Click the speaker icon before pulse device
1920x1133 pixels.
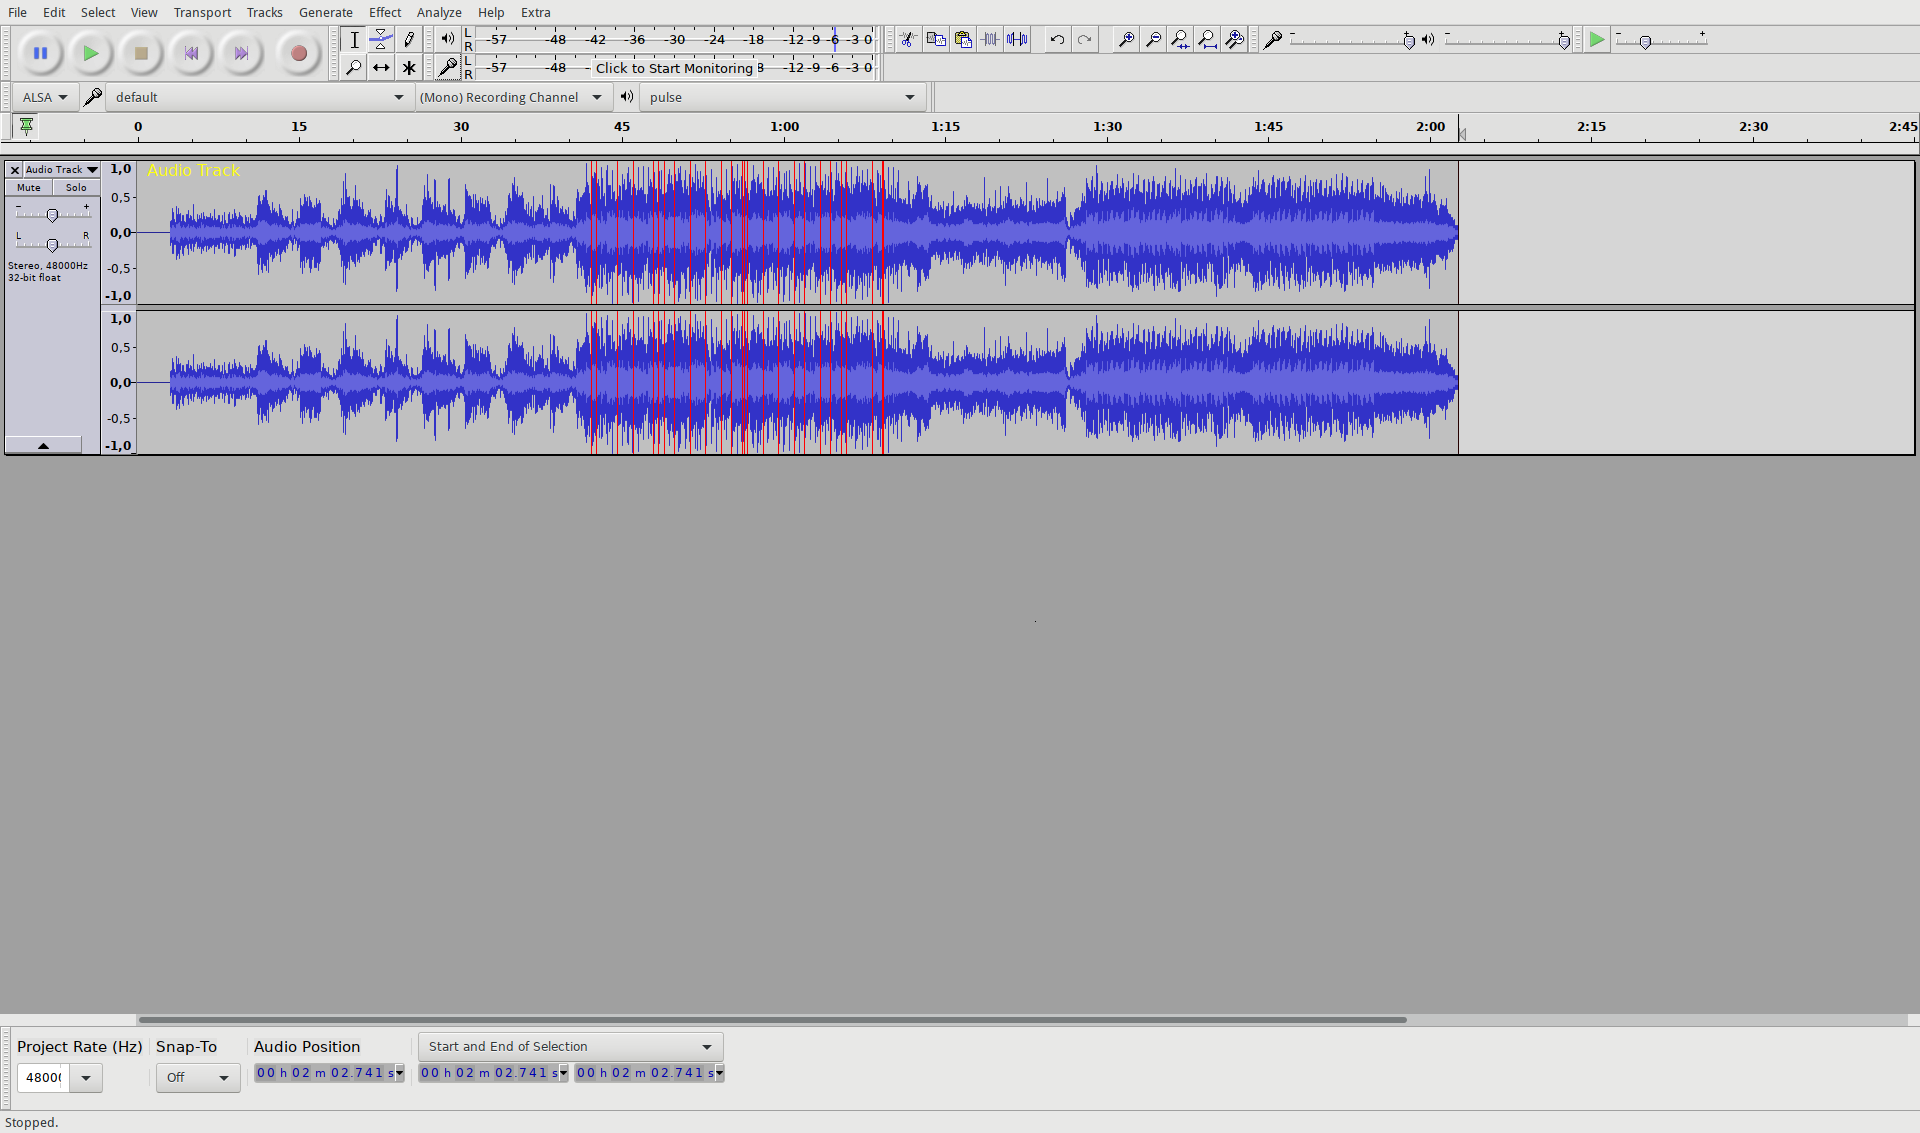[627, 97]
